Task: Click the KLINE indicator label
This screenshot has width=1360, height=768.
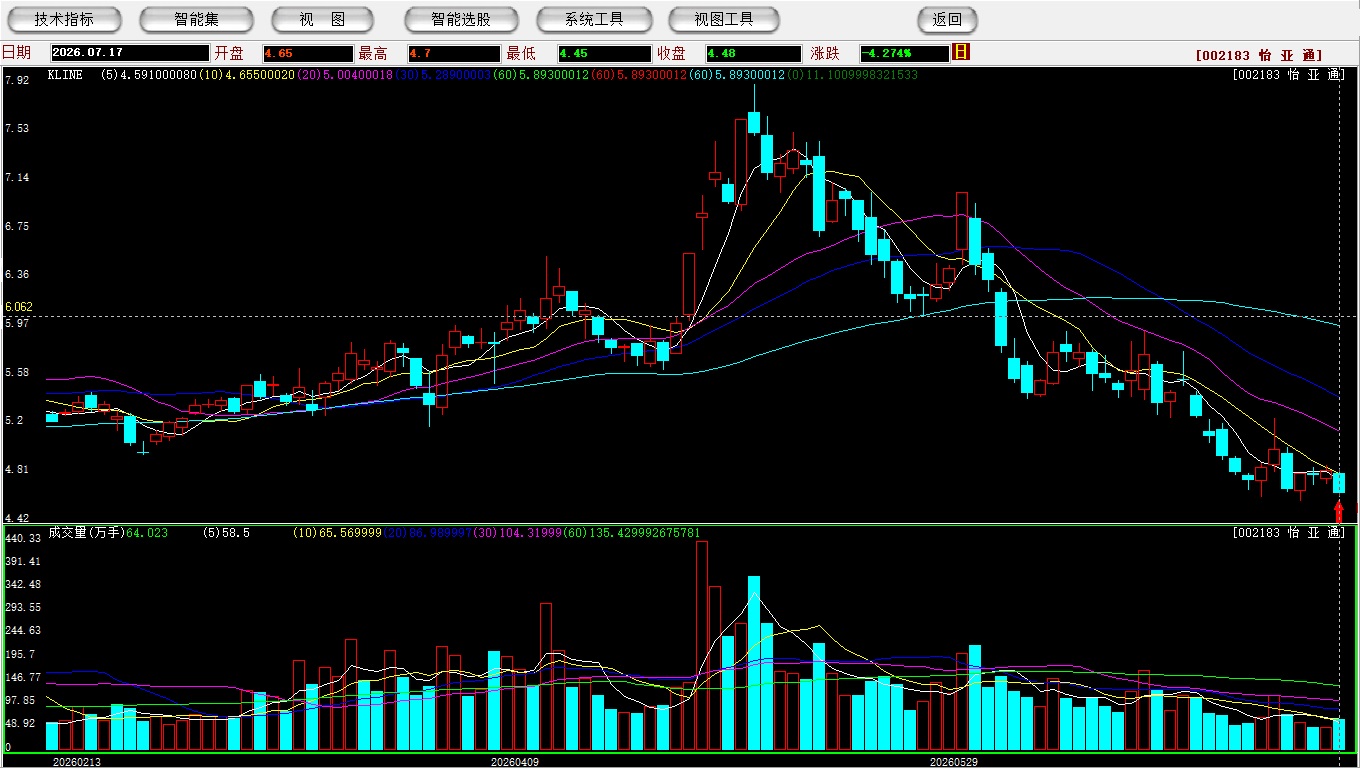Action: (x=65, y=75)
